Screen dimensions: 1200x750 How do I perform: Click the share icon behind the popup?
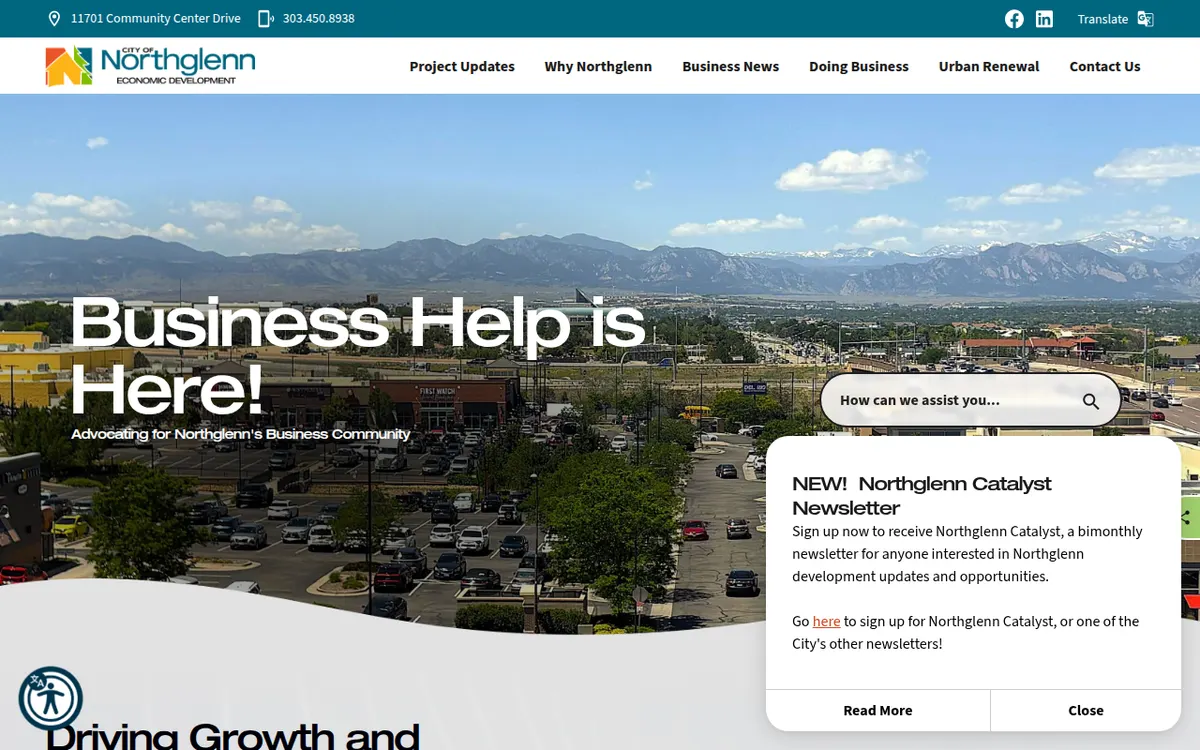click(x=1188, y=517)
